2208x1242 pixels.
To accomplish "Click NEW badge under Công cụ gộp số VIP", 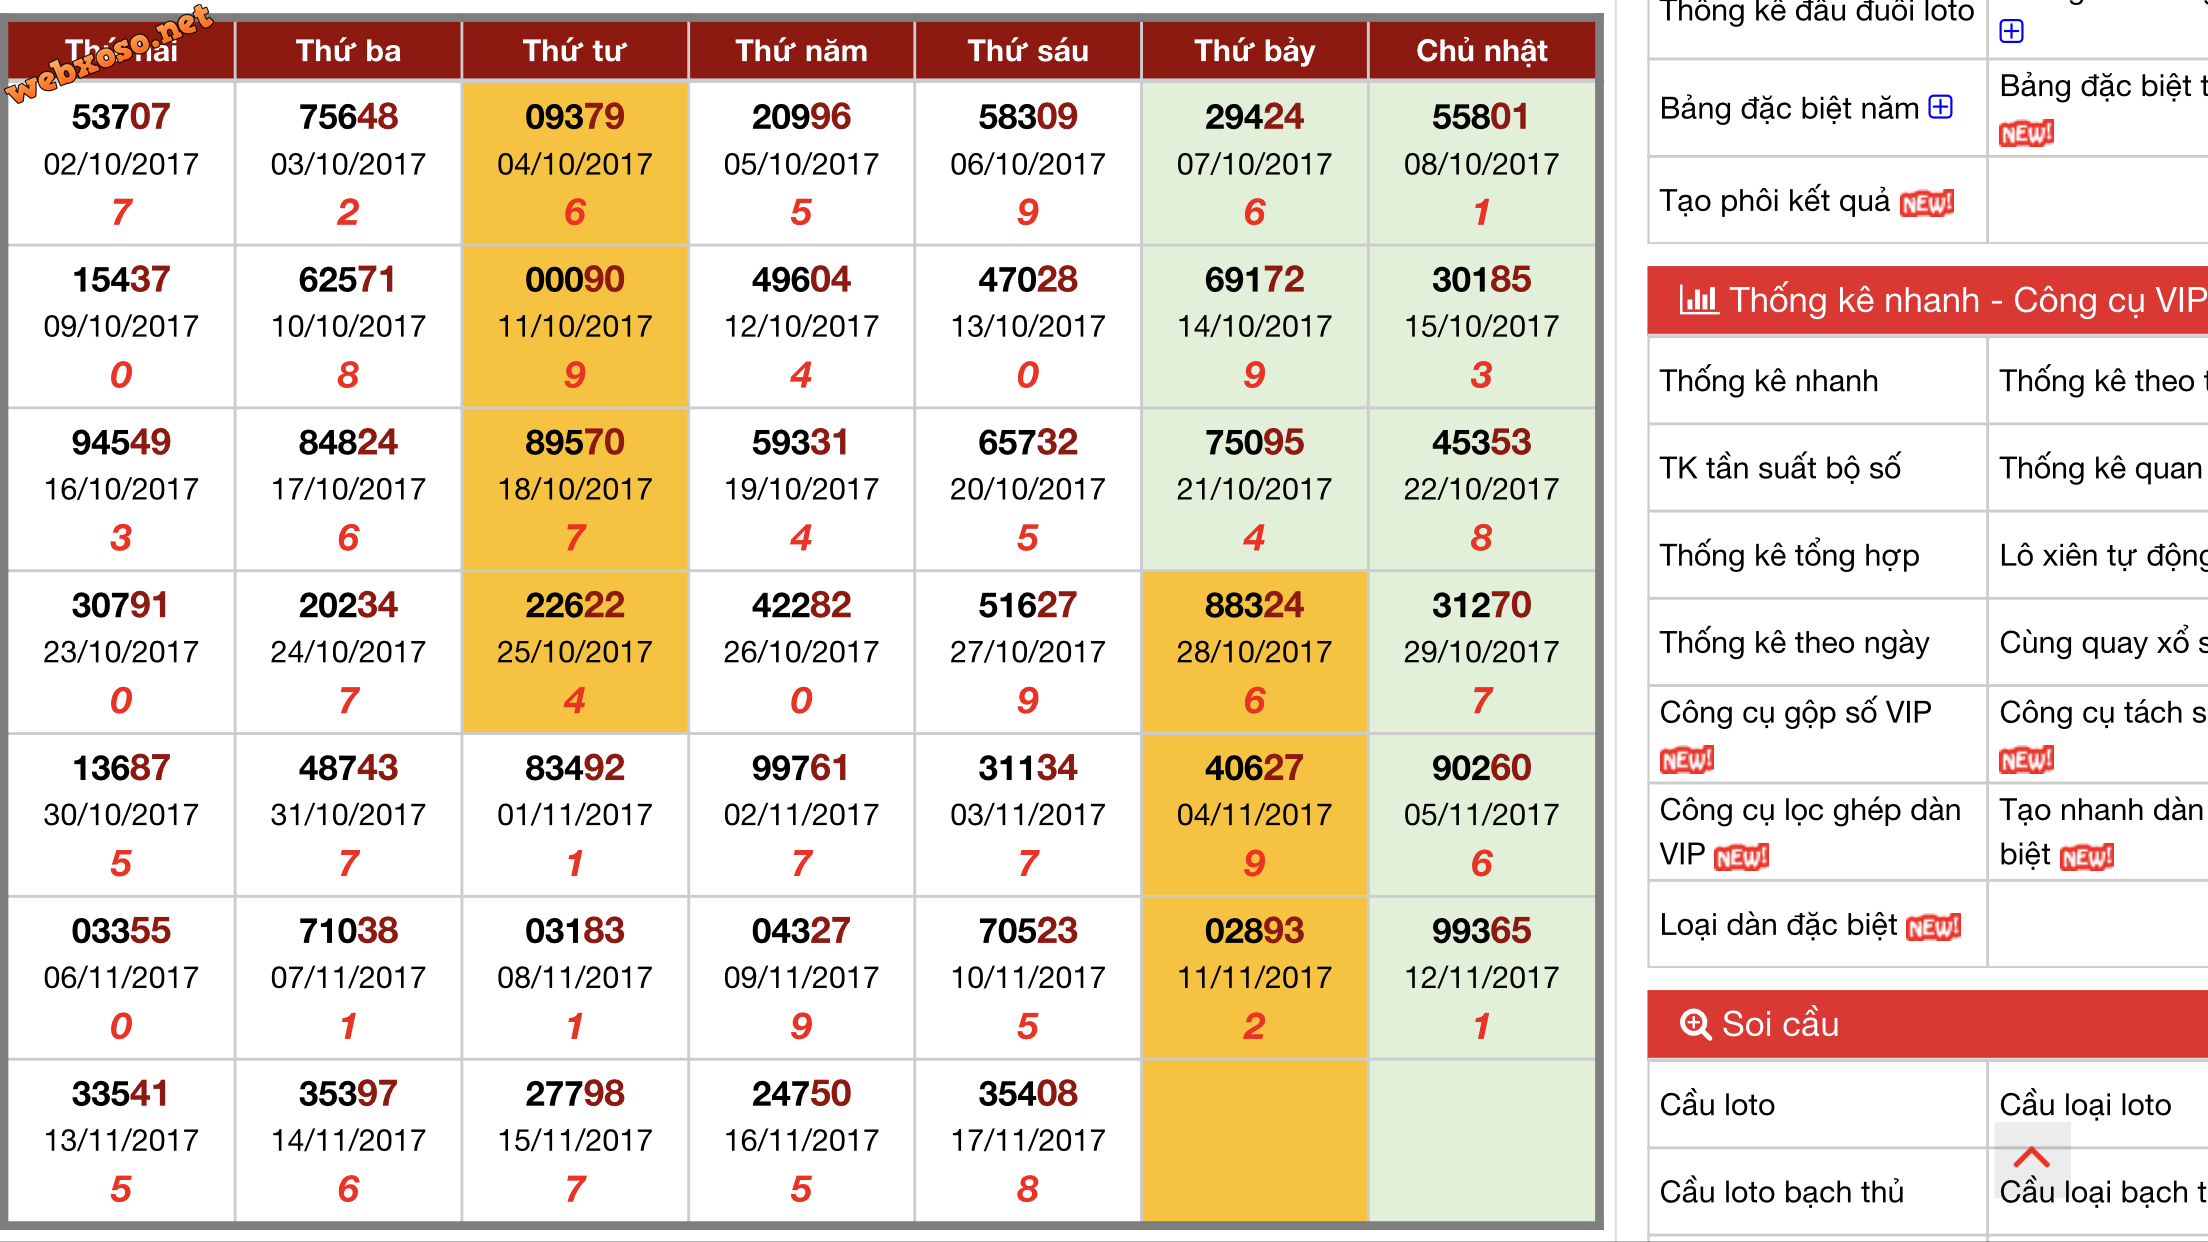I will coord(1687,760).
